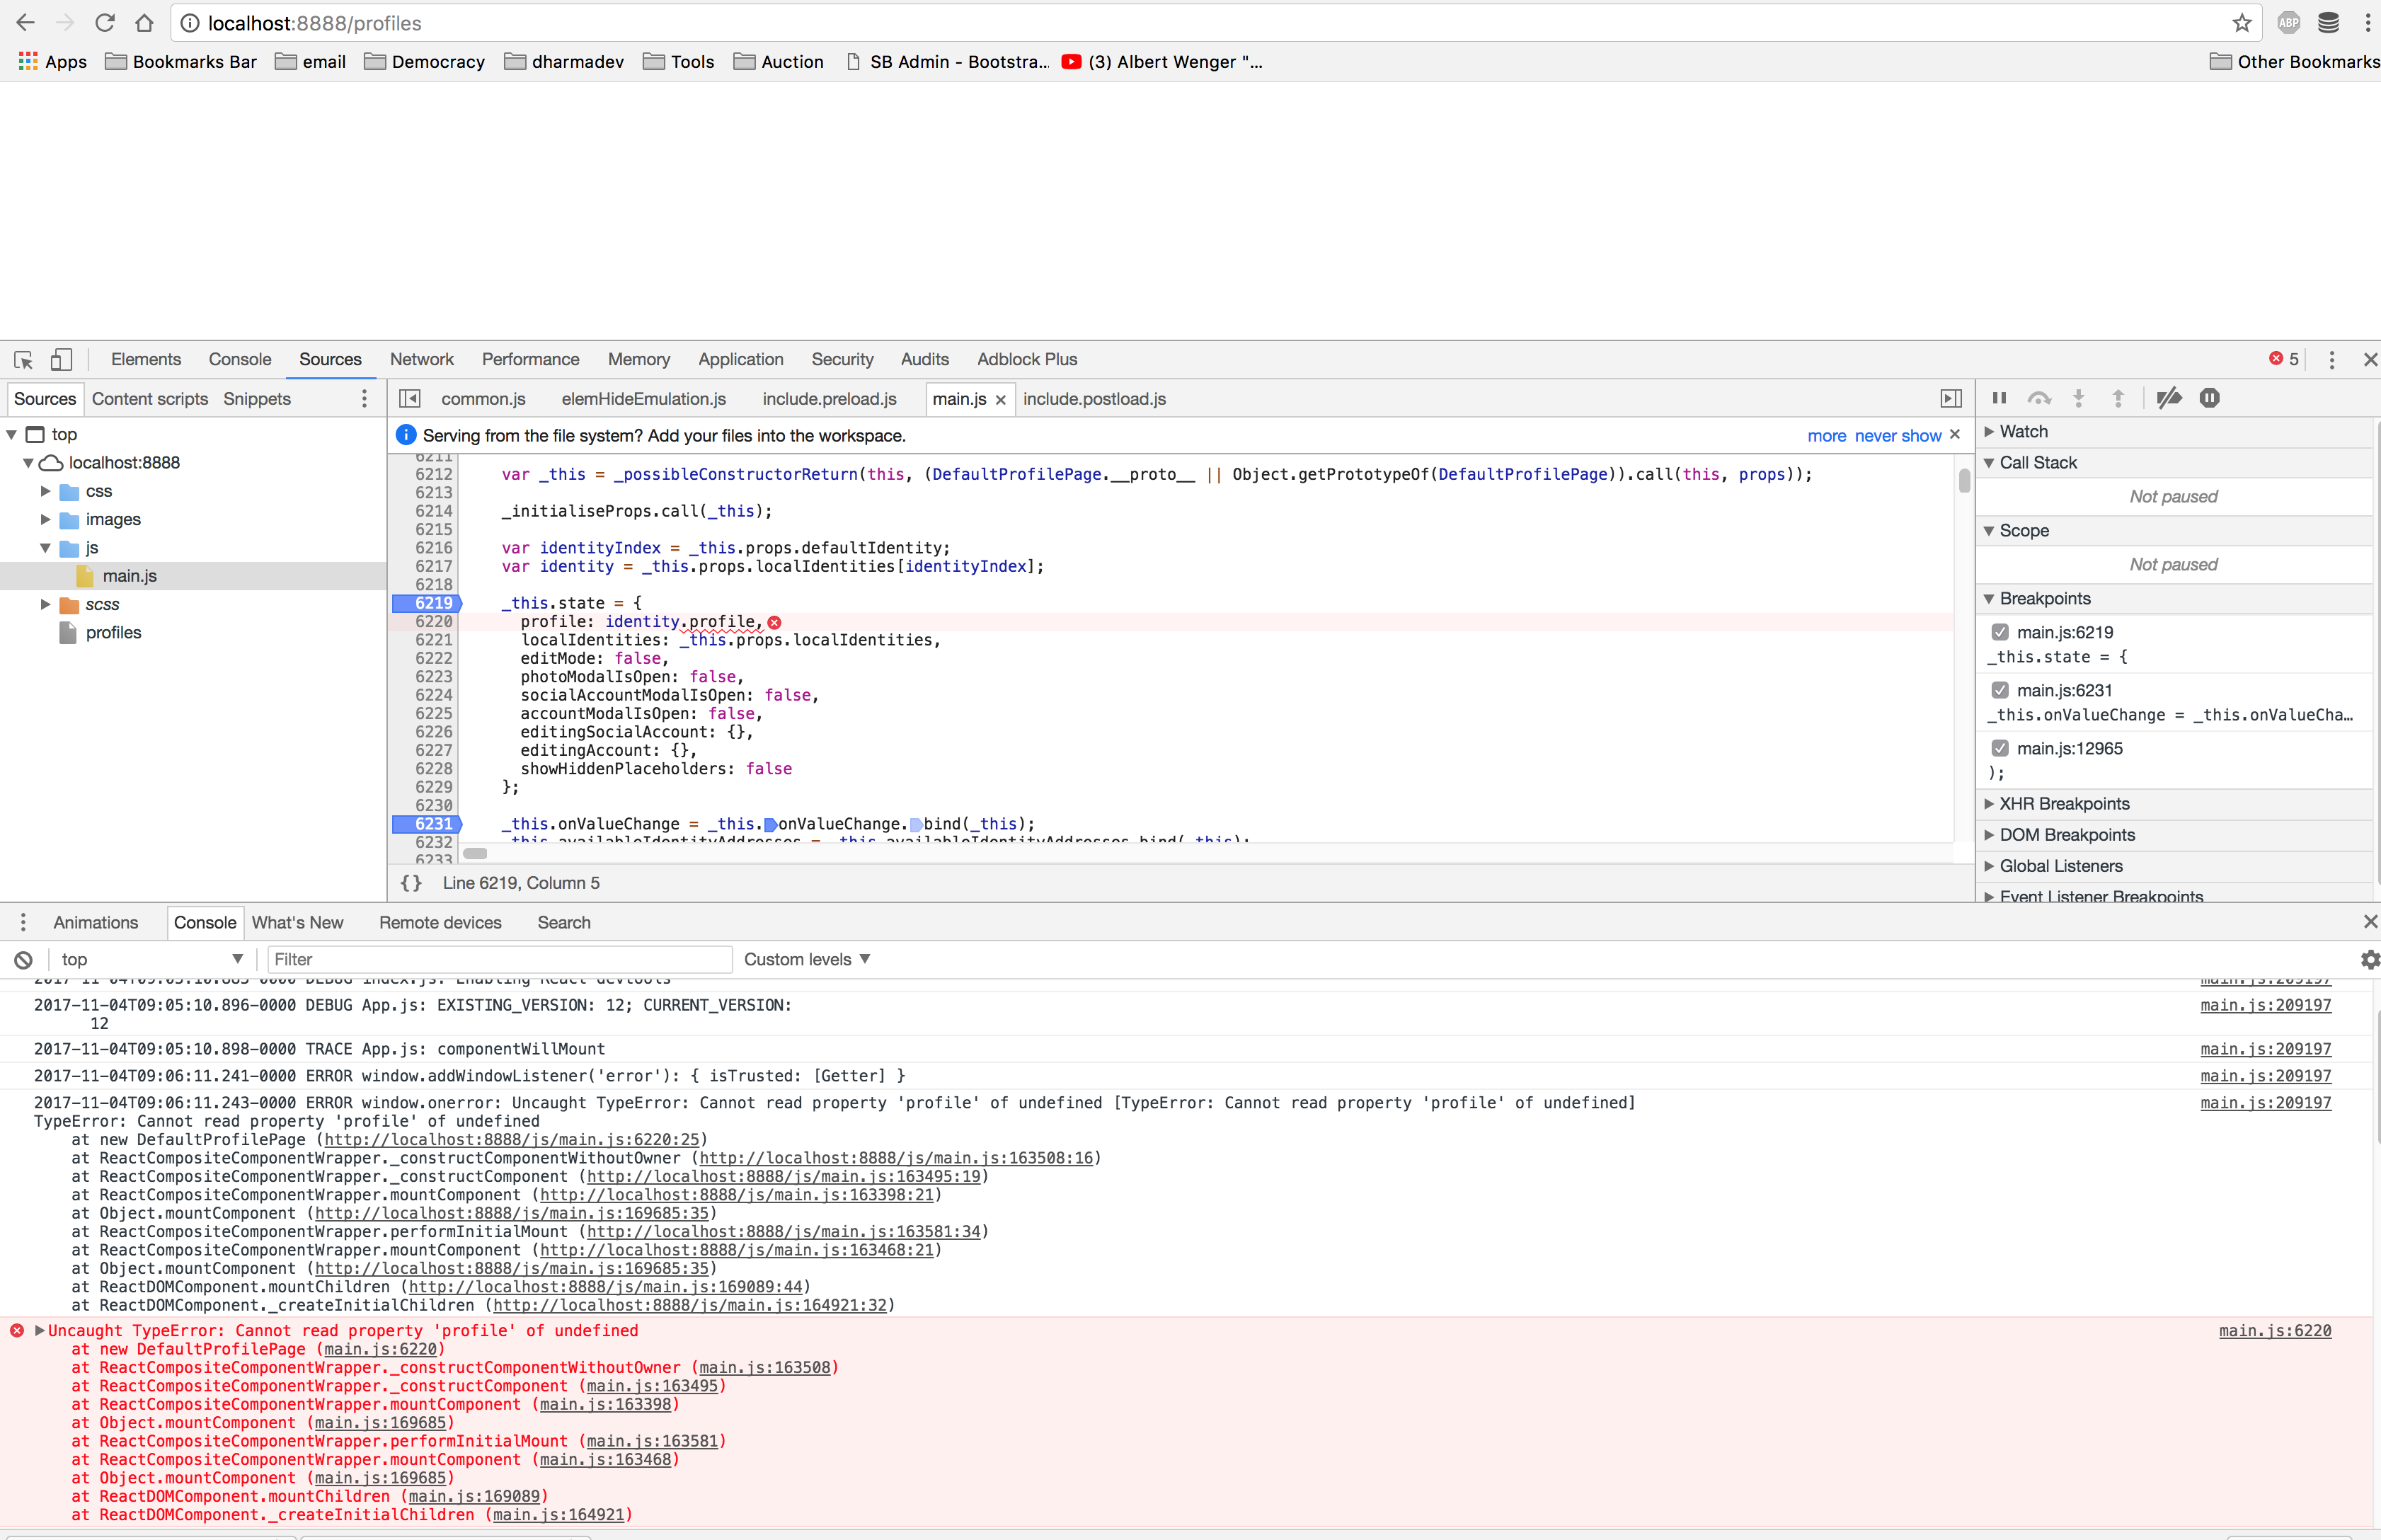Screen dimensions: 2381x1540
Task: Toggle pause on exceptions icon
Action: 2209,399
